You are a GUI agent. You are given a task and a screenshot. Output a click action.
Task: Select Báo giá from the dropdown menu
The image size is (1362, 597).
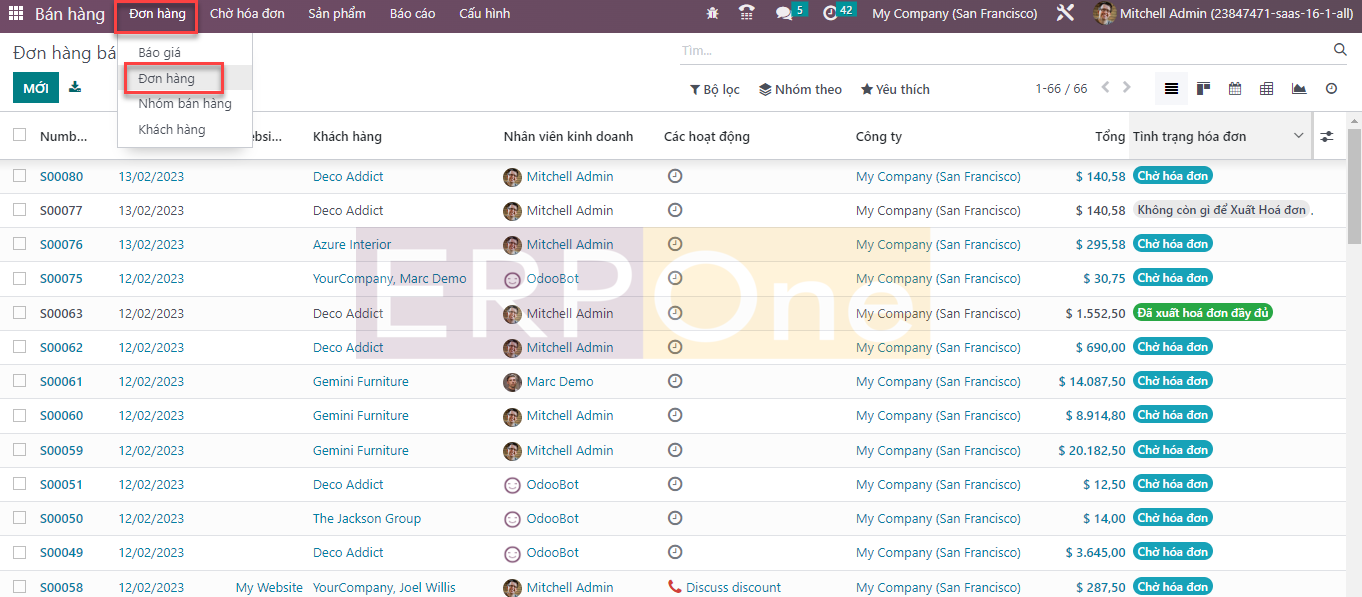[x=160, y=52]
